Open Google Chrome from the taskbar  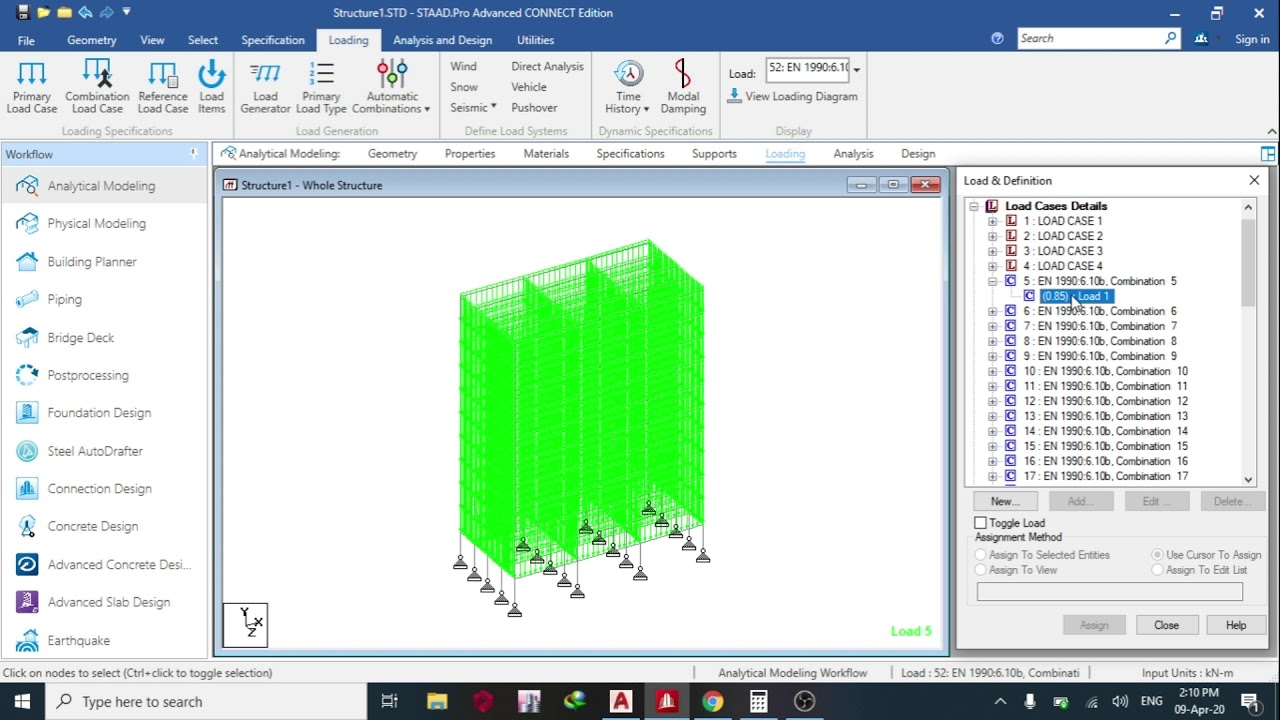click(x=712, y=701)
